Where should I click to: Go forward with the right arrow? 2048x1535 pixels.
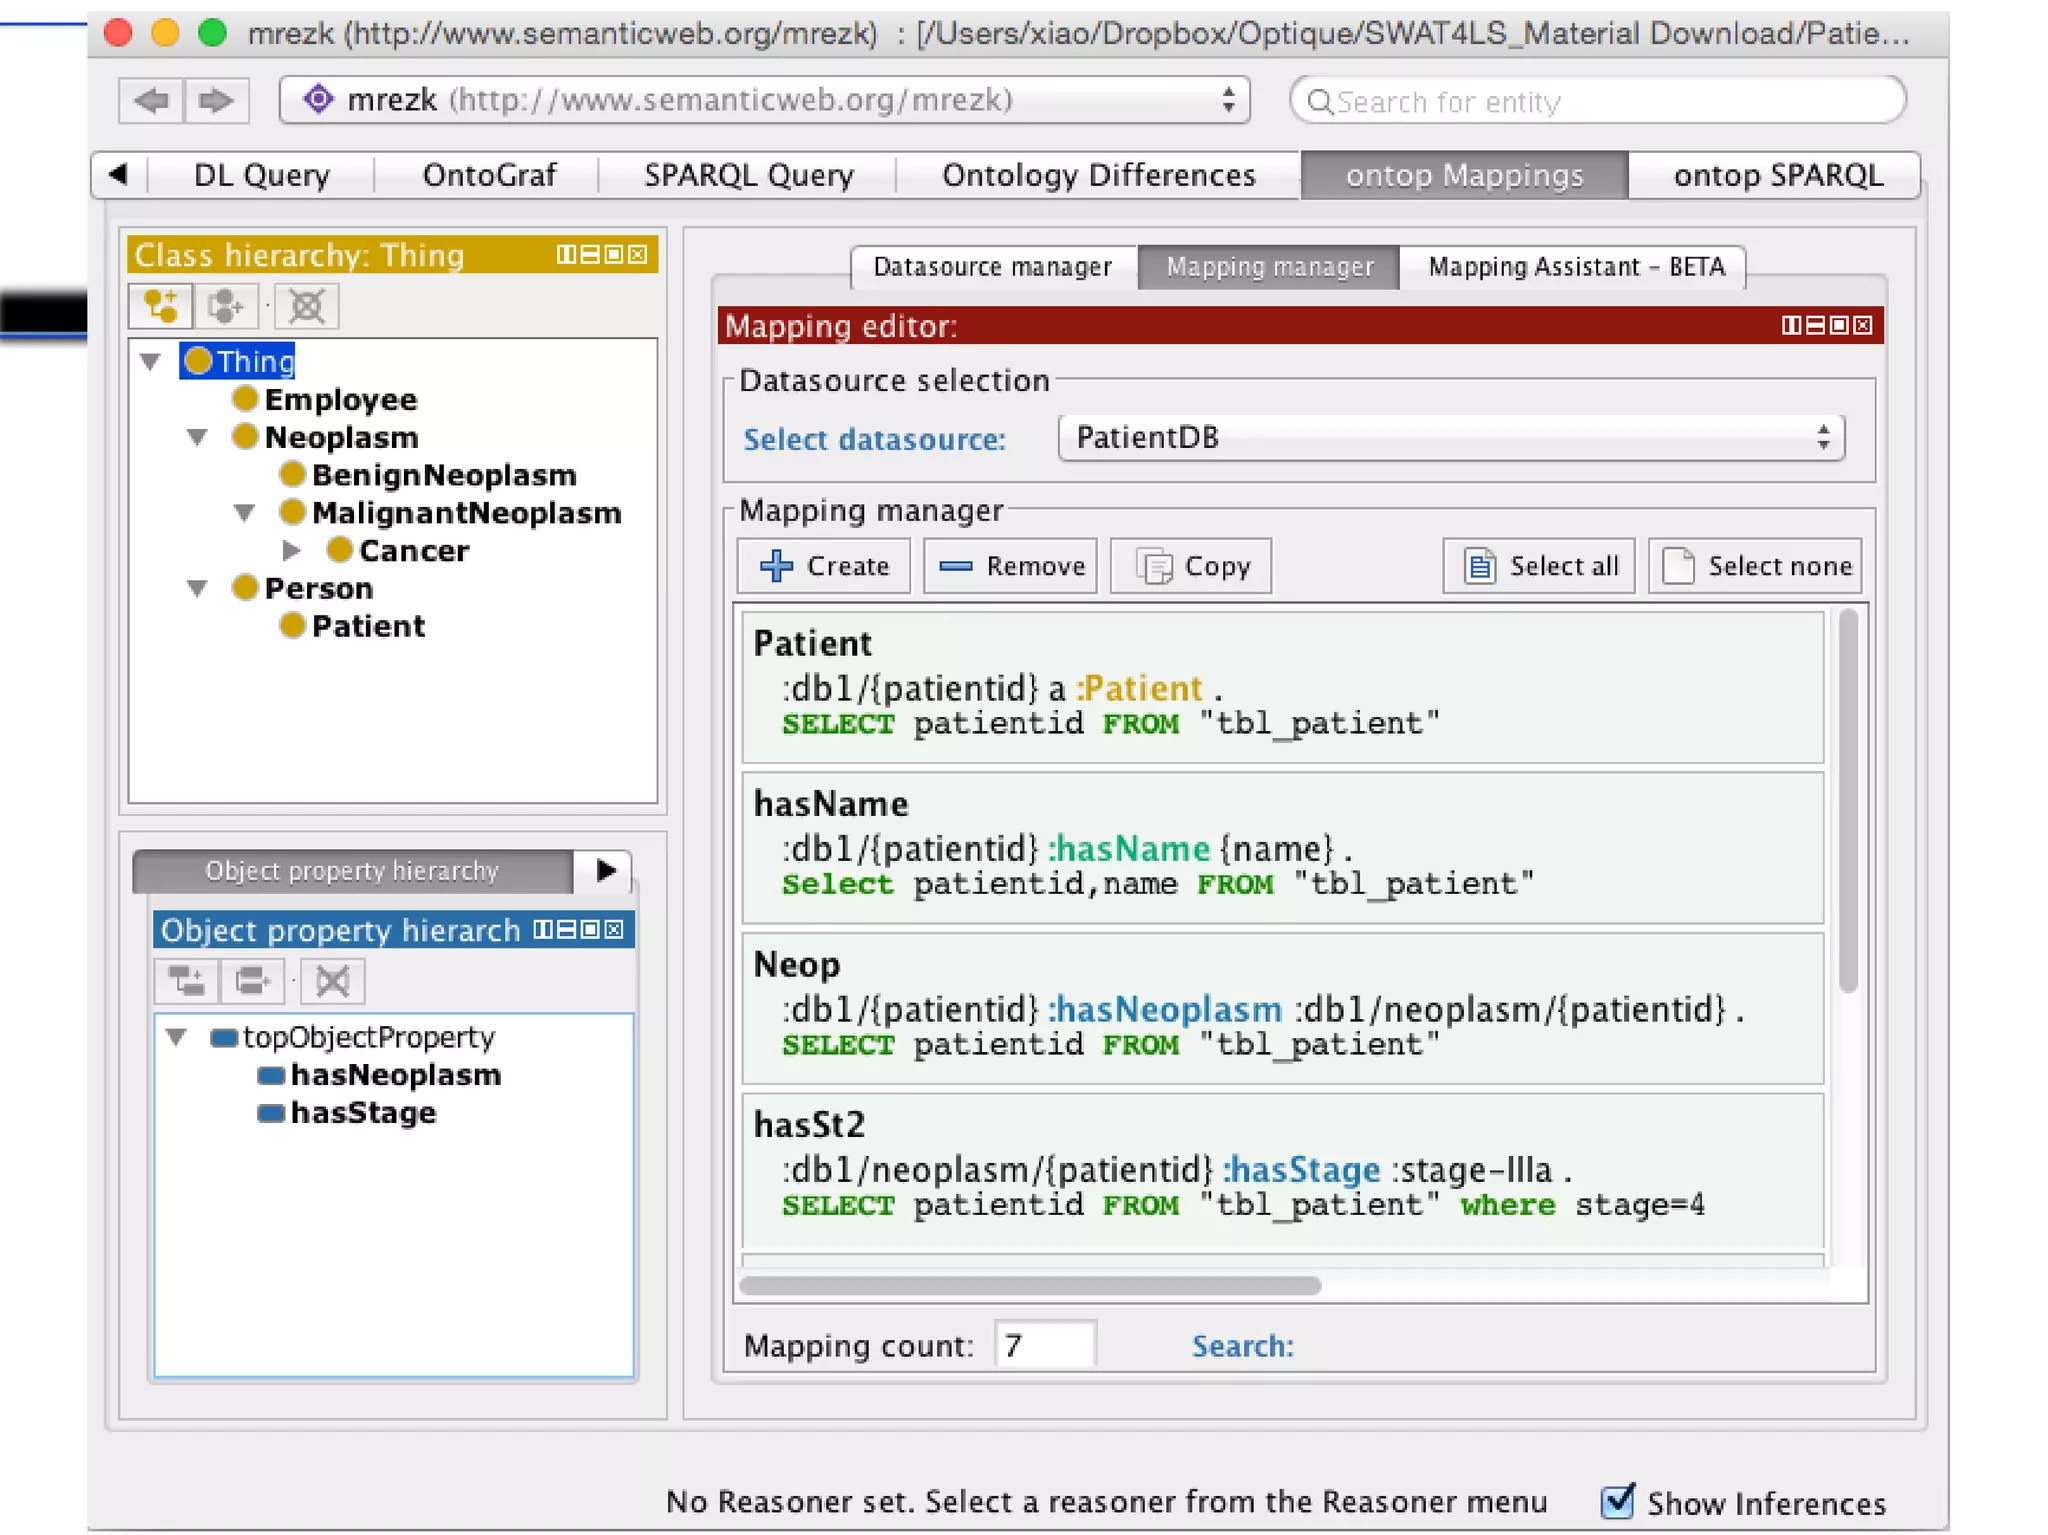click(215, 100)
